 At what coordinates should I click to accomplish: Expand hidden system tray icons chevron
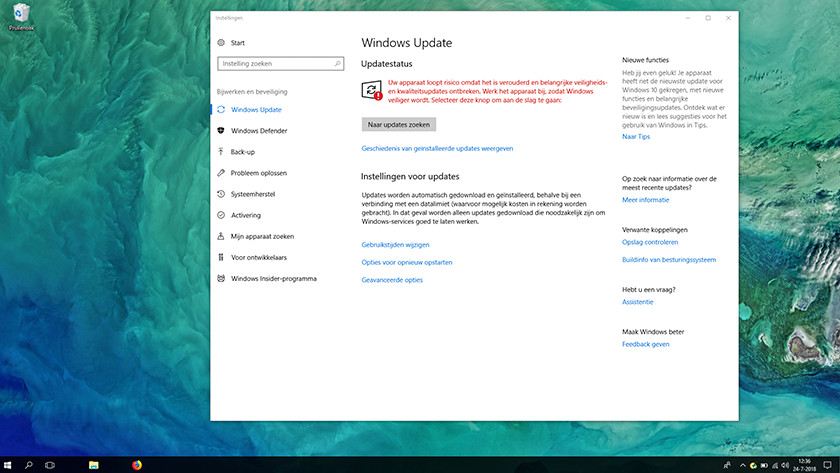click(x=742, y=466)
